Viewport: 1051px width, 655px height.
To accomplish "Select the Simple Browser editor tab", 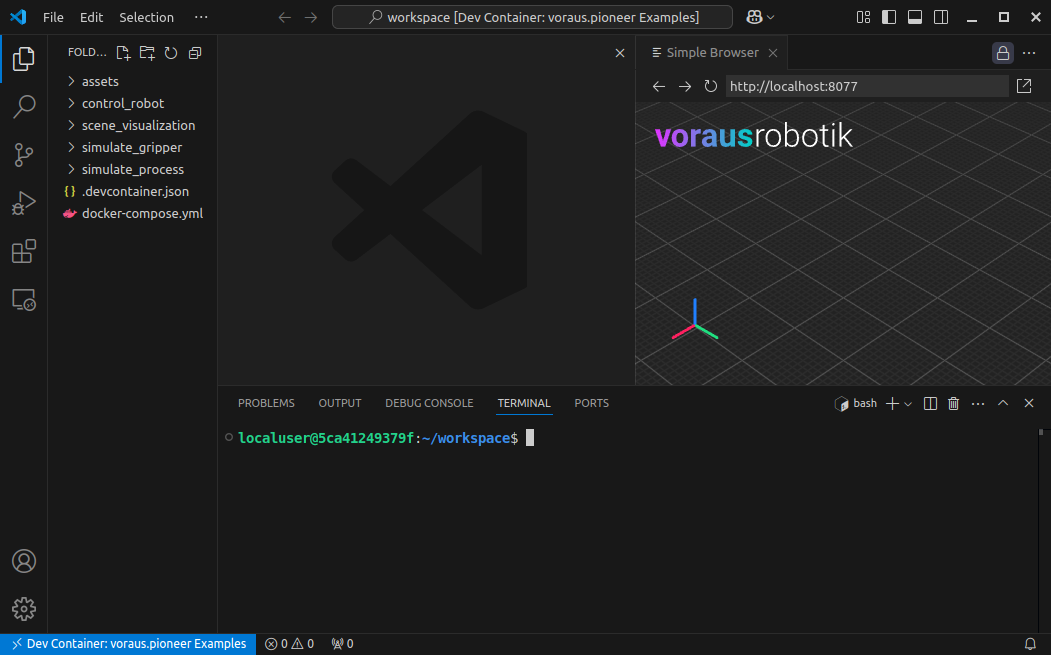I will click(x=711, y=52).
